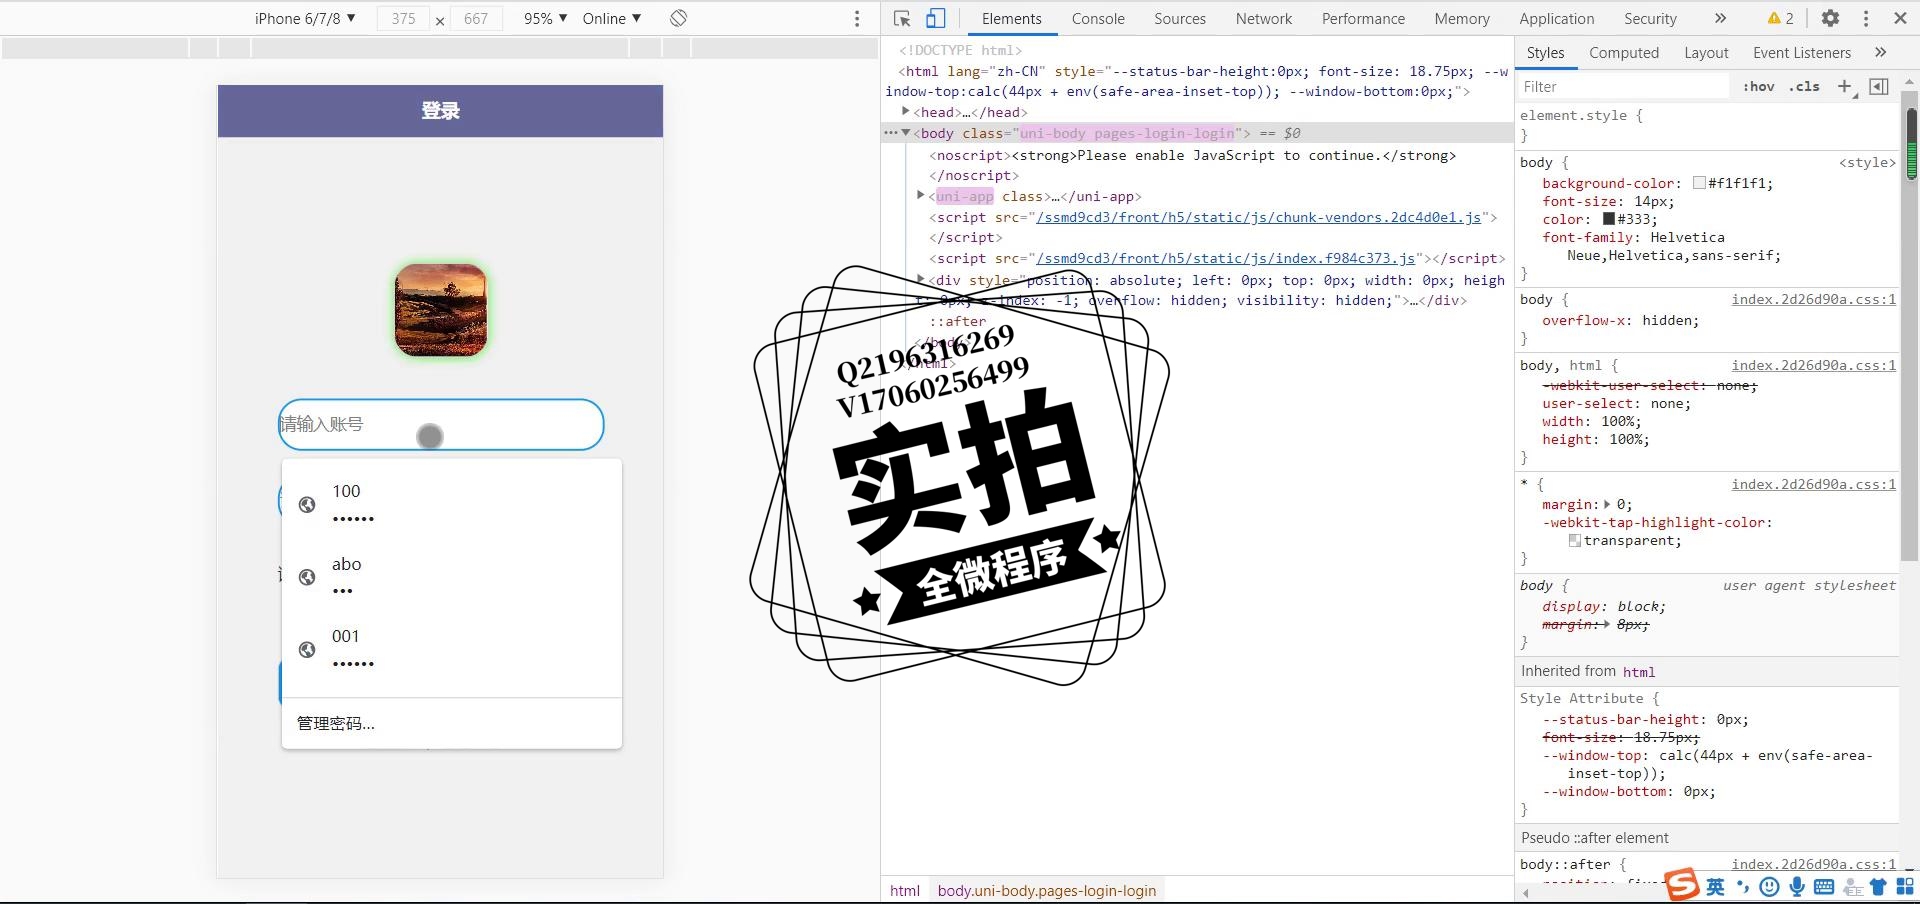Click the styles Filter input
The height and width of the screenshot is (904, 1920).
1623,87
